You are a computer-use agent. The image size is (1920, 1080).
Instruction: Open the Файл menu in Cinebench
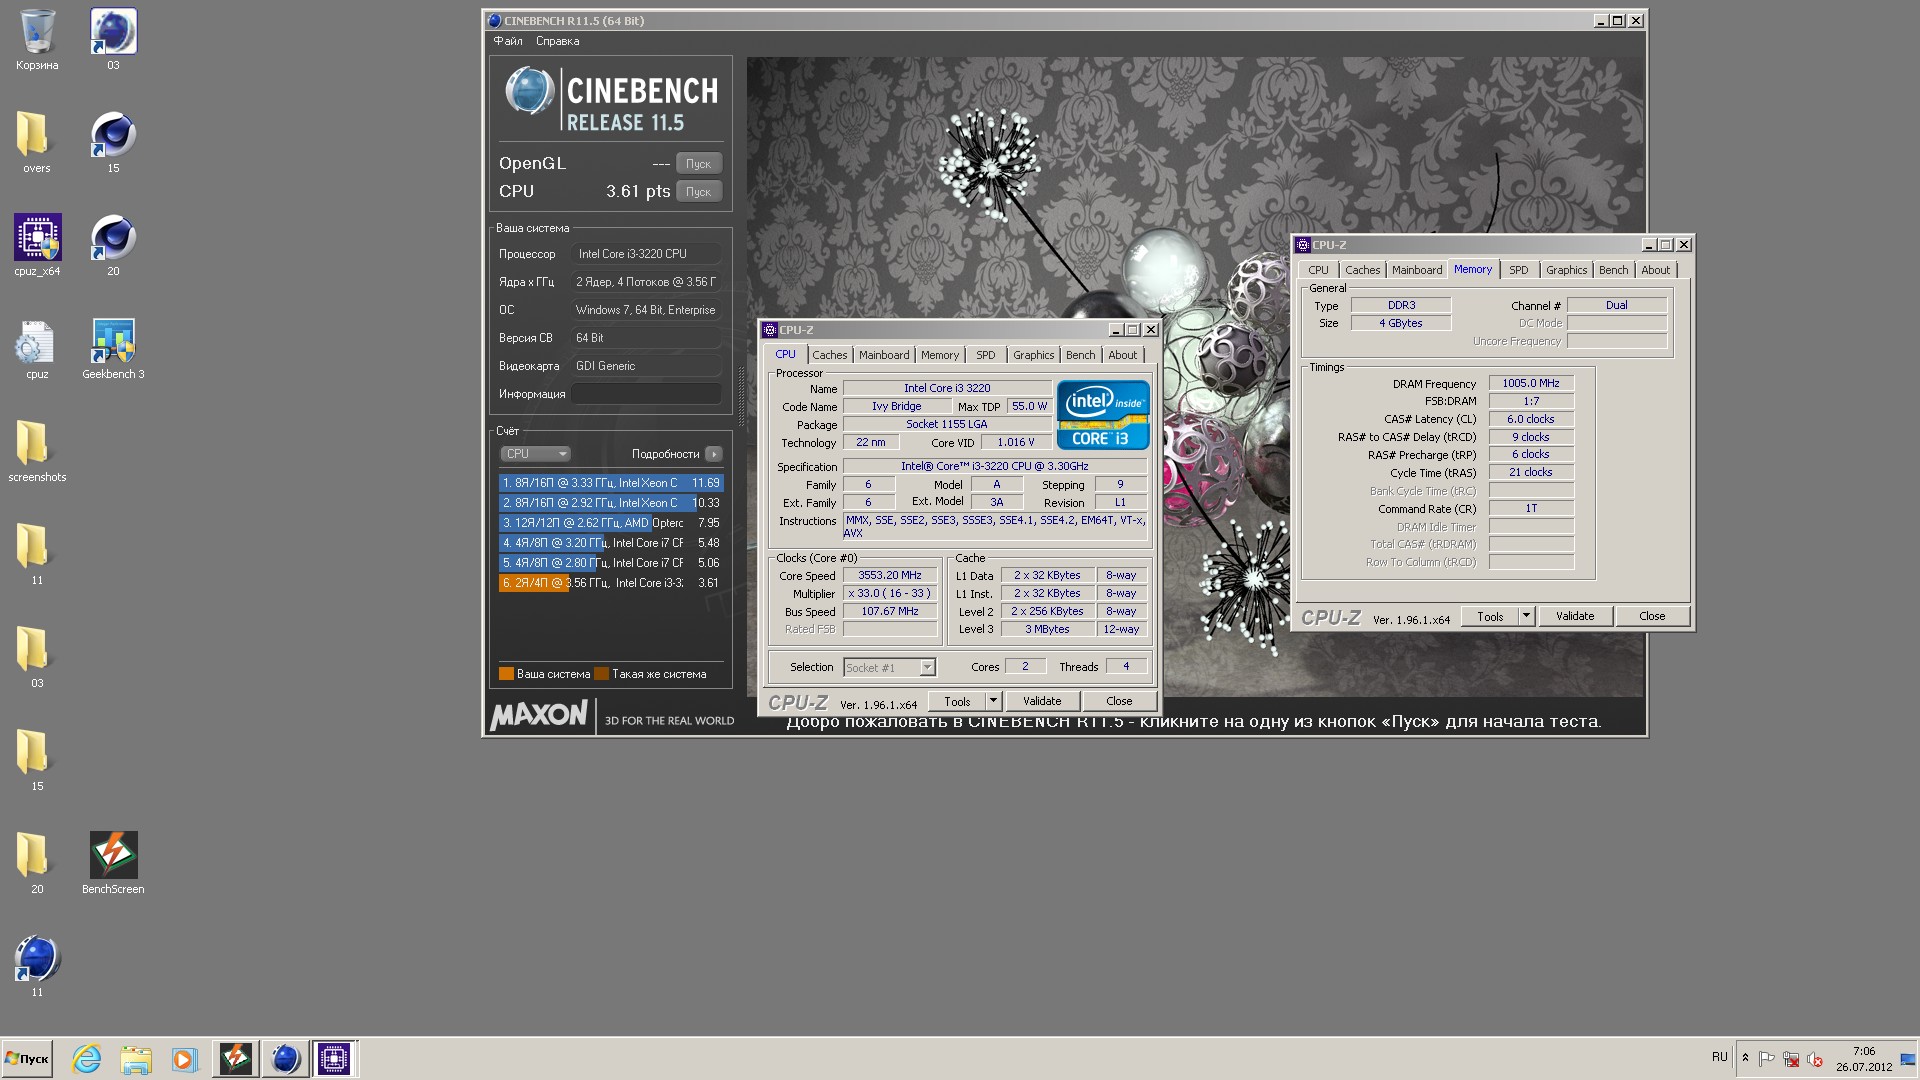tap(508, 41)
